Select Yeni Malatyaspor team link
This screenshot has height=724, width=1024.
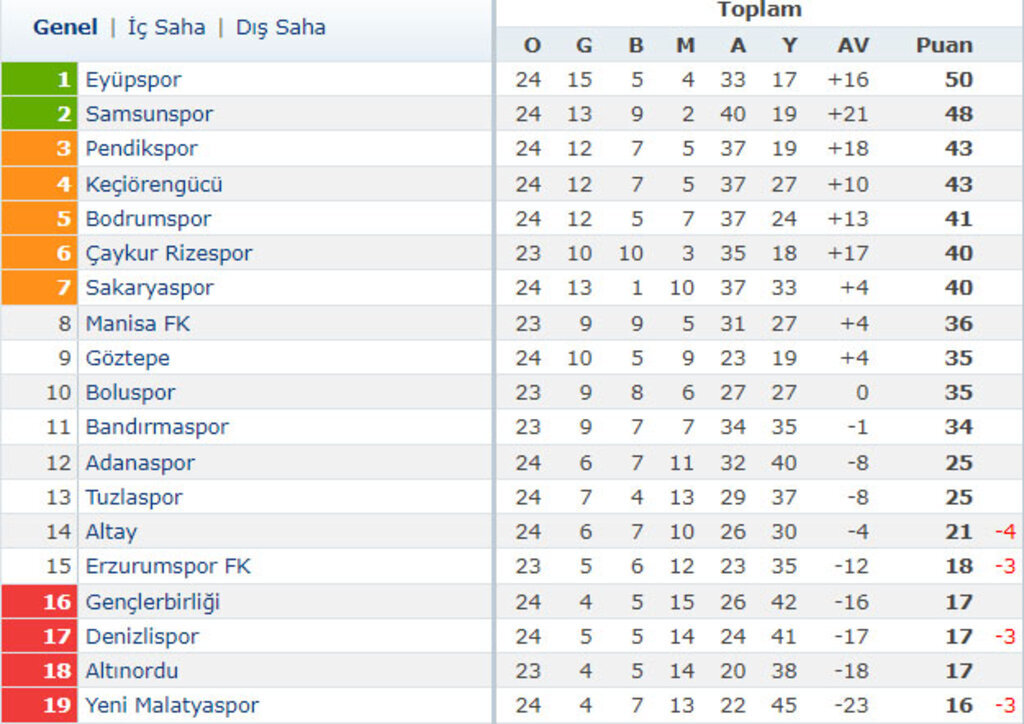point(172,705)
